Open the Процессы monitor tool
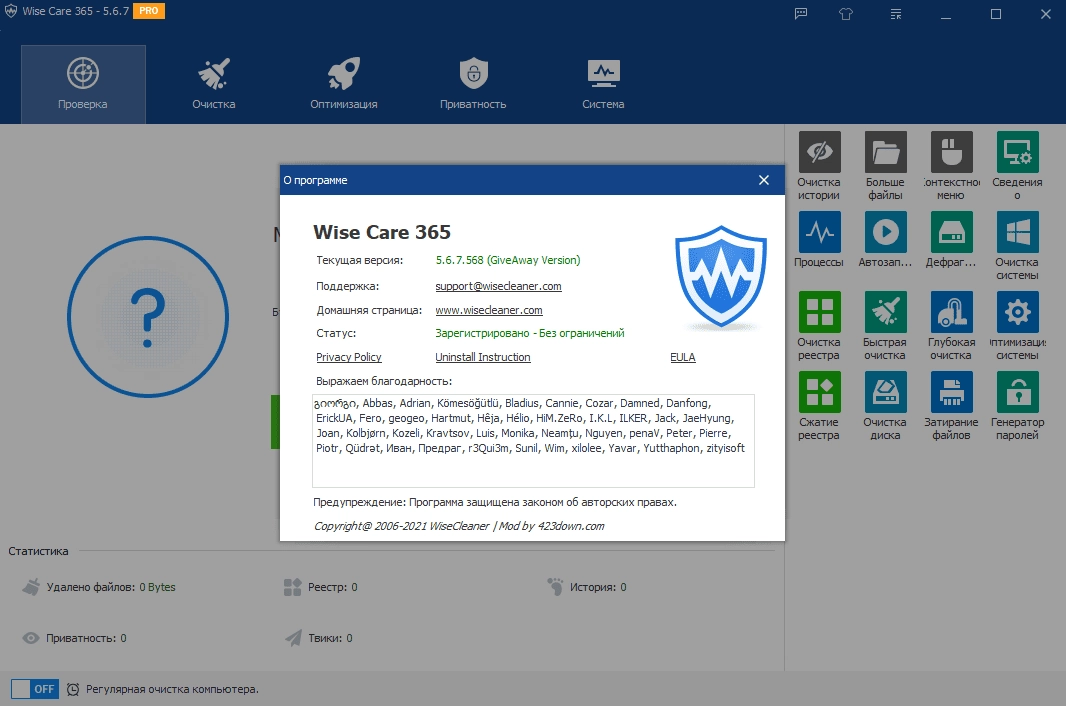The width and height of the screenshot is (1066, 706). coord(819,239)
